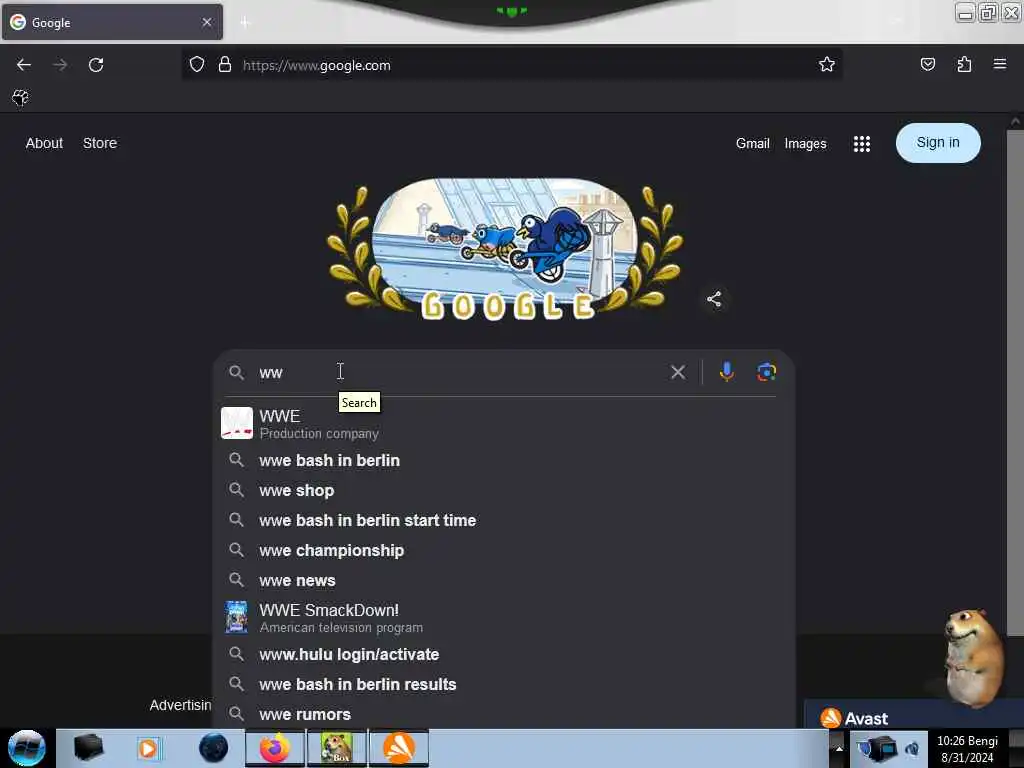This screenshot has height=768, width=1024.
Task: Select suggestion wwe news
Action: click(x=503, y=581)
